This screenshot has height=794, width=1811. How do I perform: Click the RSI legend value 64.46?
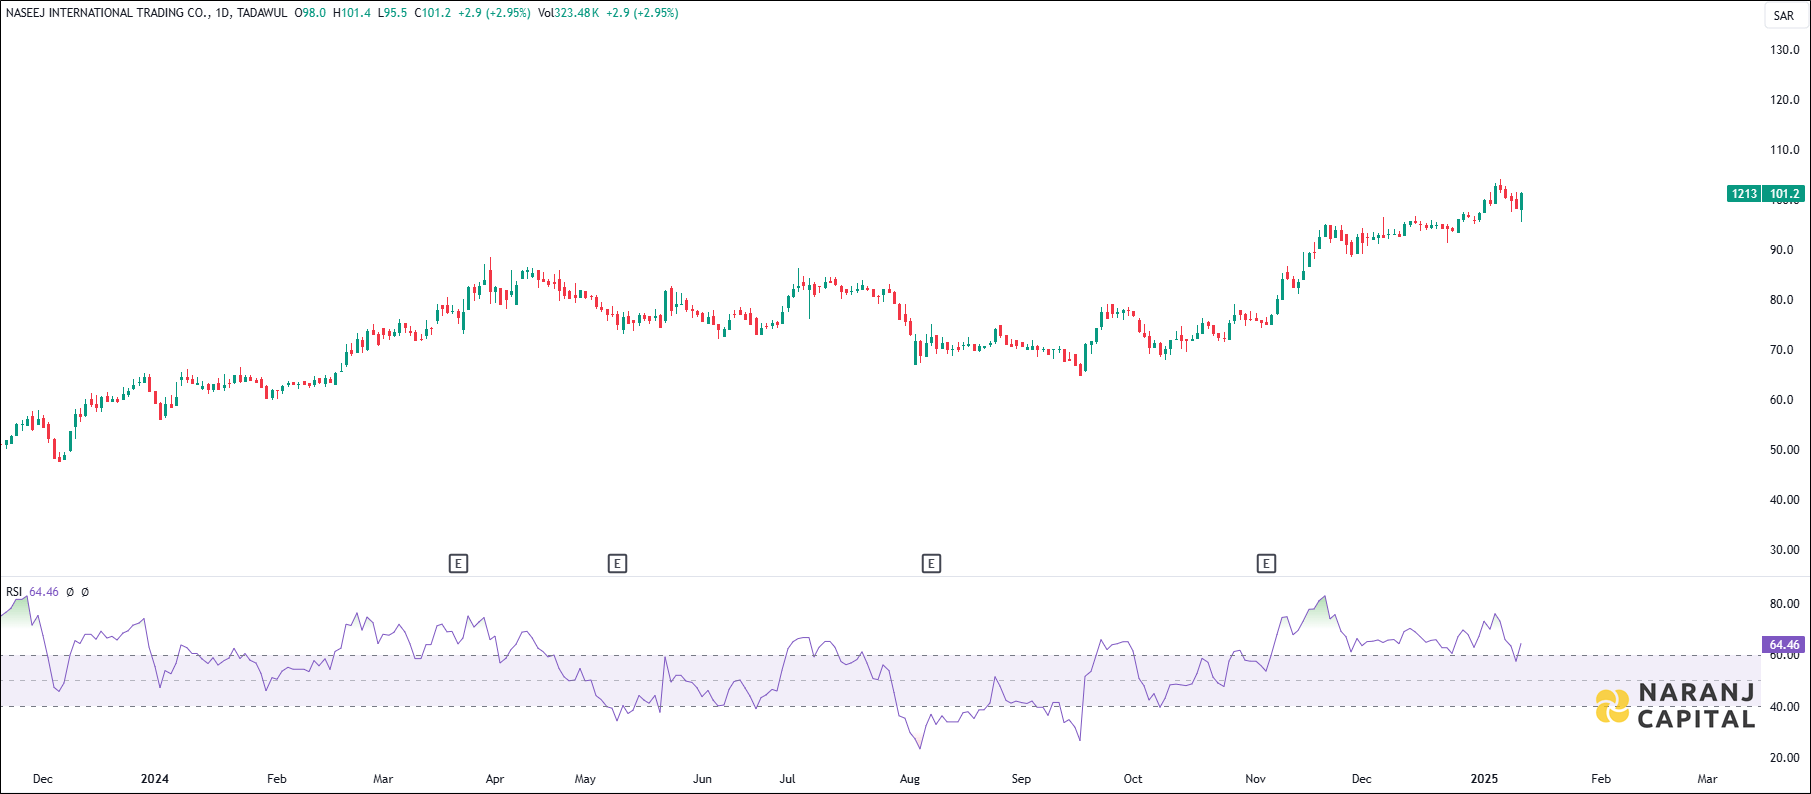[x=44, y=592]
